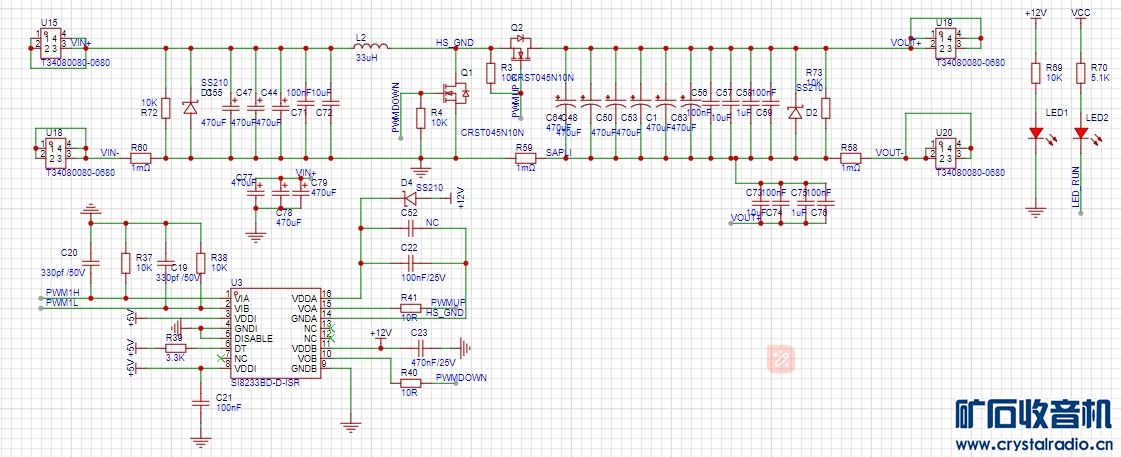Click the LED_RUN net label
Screen dimensions: 1121x457
(x=1076, y=186)
